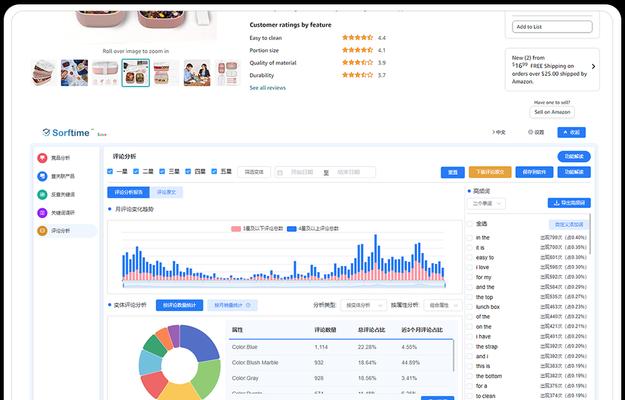
Task: Click the custom add keyword button
Action: [x=569, y=224]
